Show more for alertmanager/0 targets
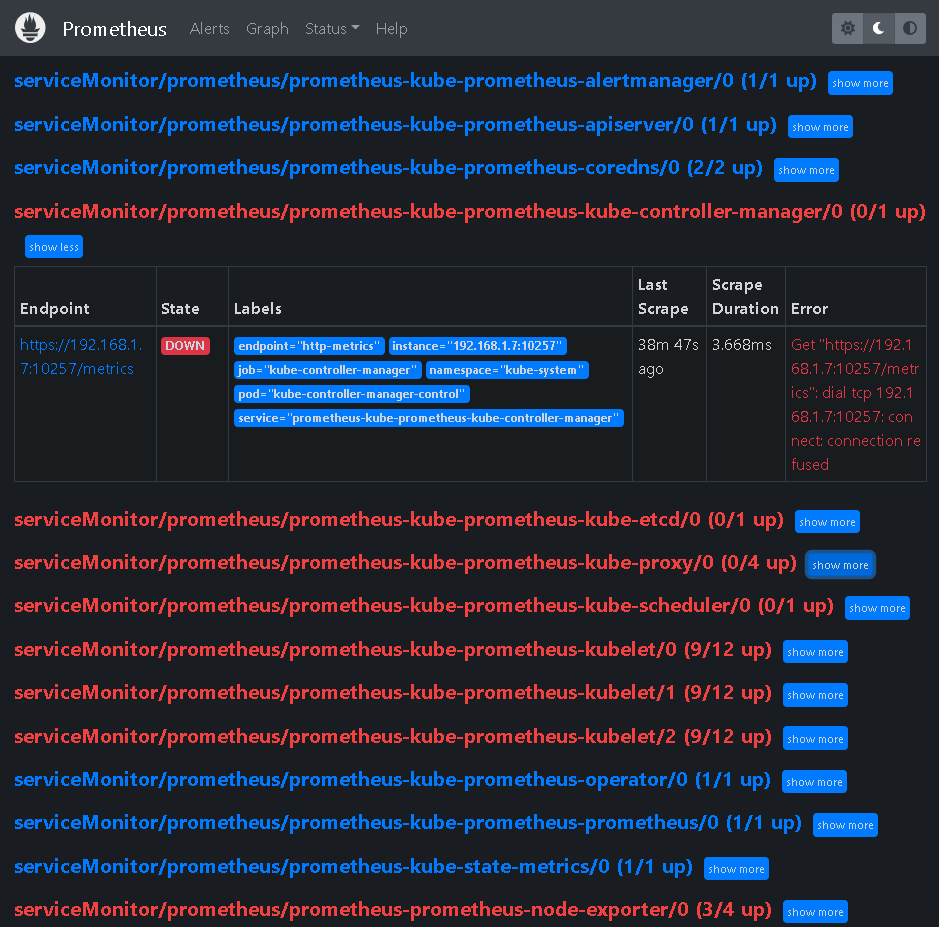 pyautogui.click(x=860, y=83)
